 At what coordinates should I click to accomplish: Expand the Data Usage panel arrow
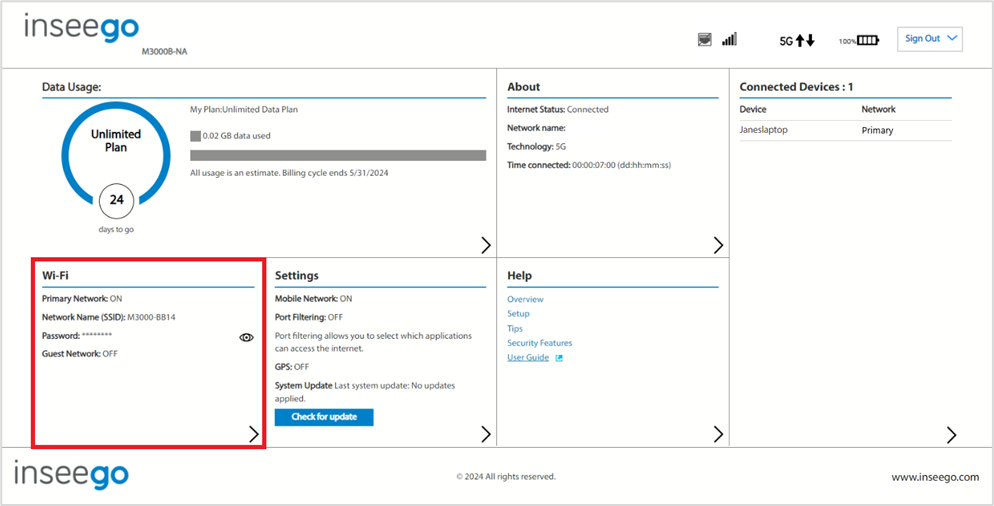pyautogui.click(x=486, y=245)
